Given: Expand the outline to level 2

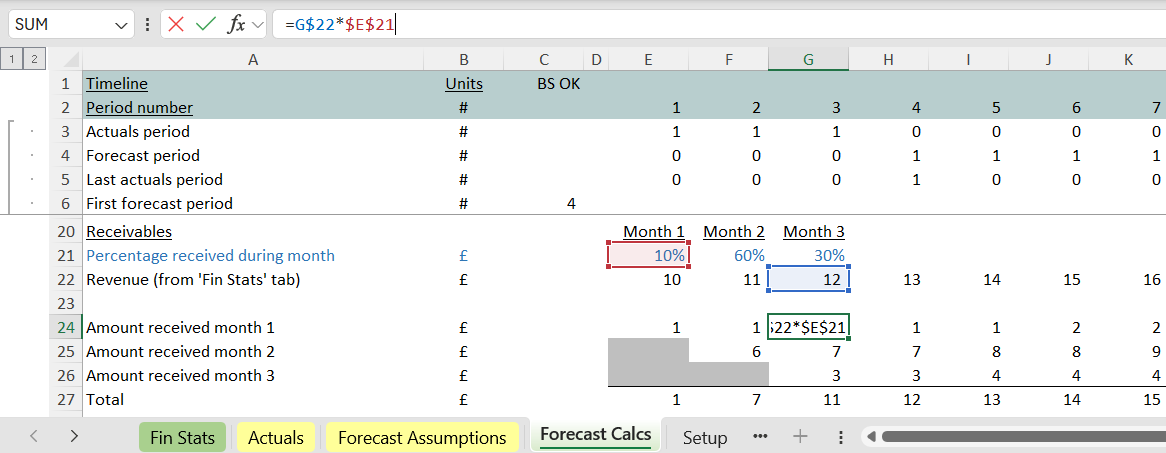Looking at the screenshot, I should pos(34,60).
